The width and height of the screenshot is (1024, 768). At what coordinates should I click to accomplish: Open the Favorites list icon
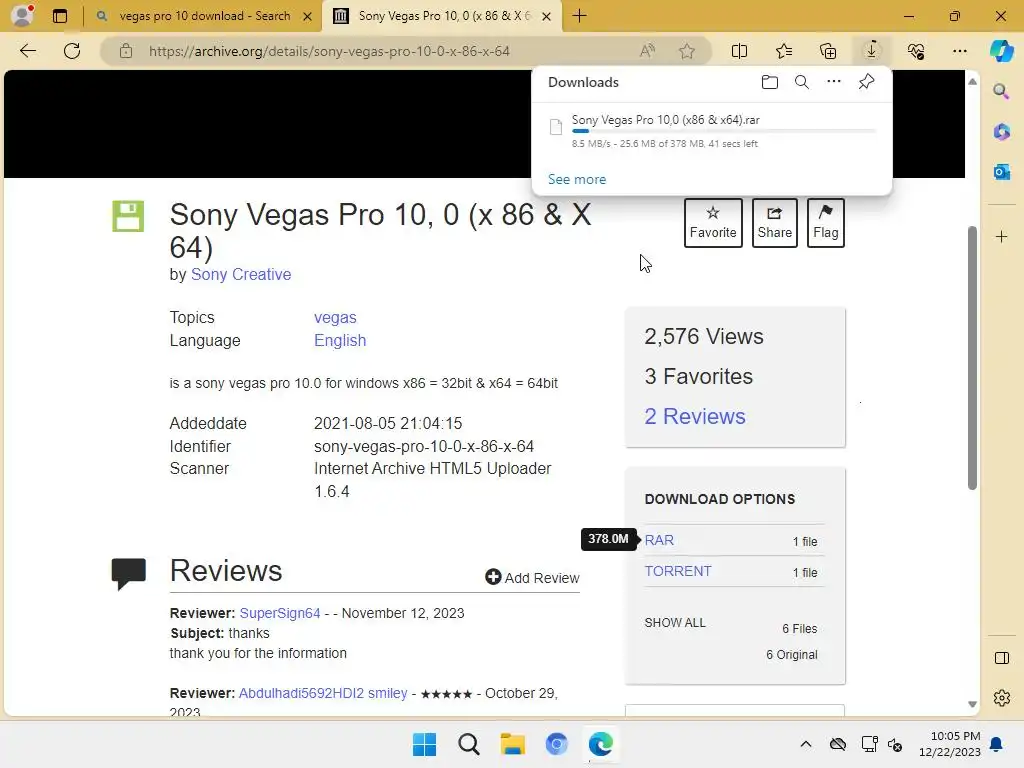pos(784,51)
